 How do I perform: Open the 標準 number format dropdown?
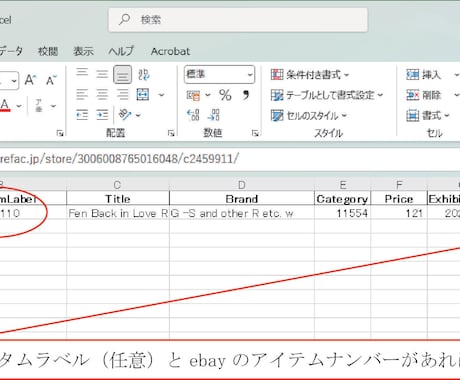pos(219,74)
